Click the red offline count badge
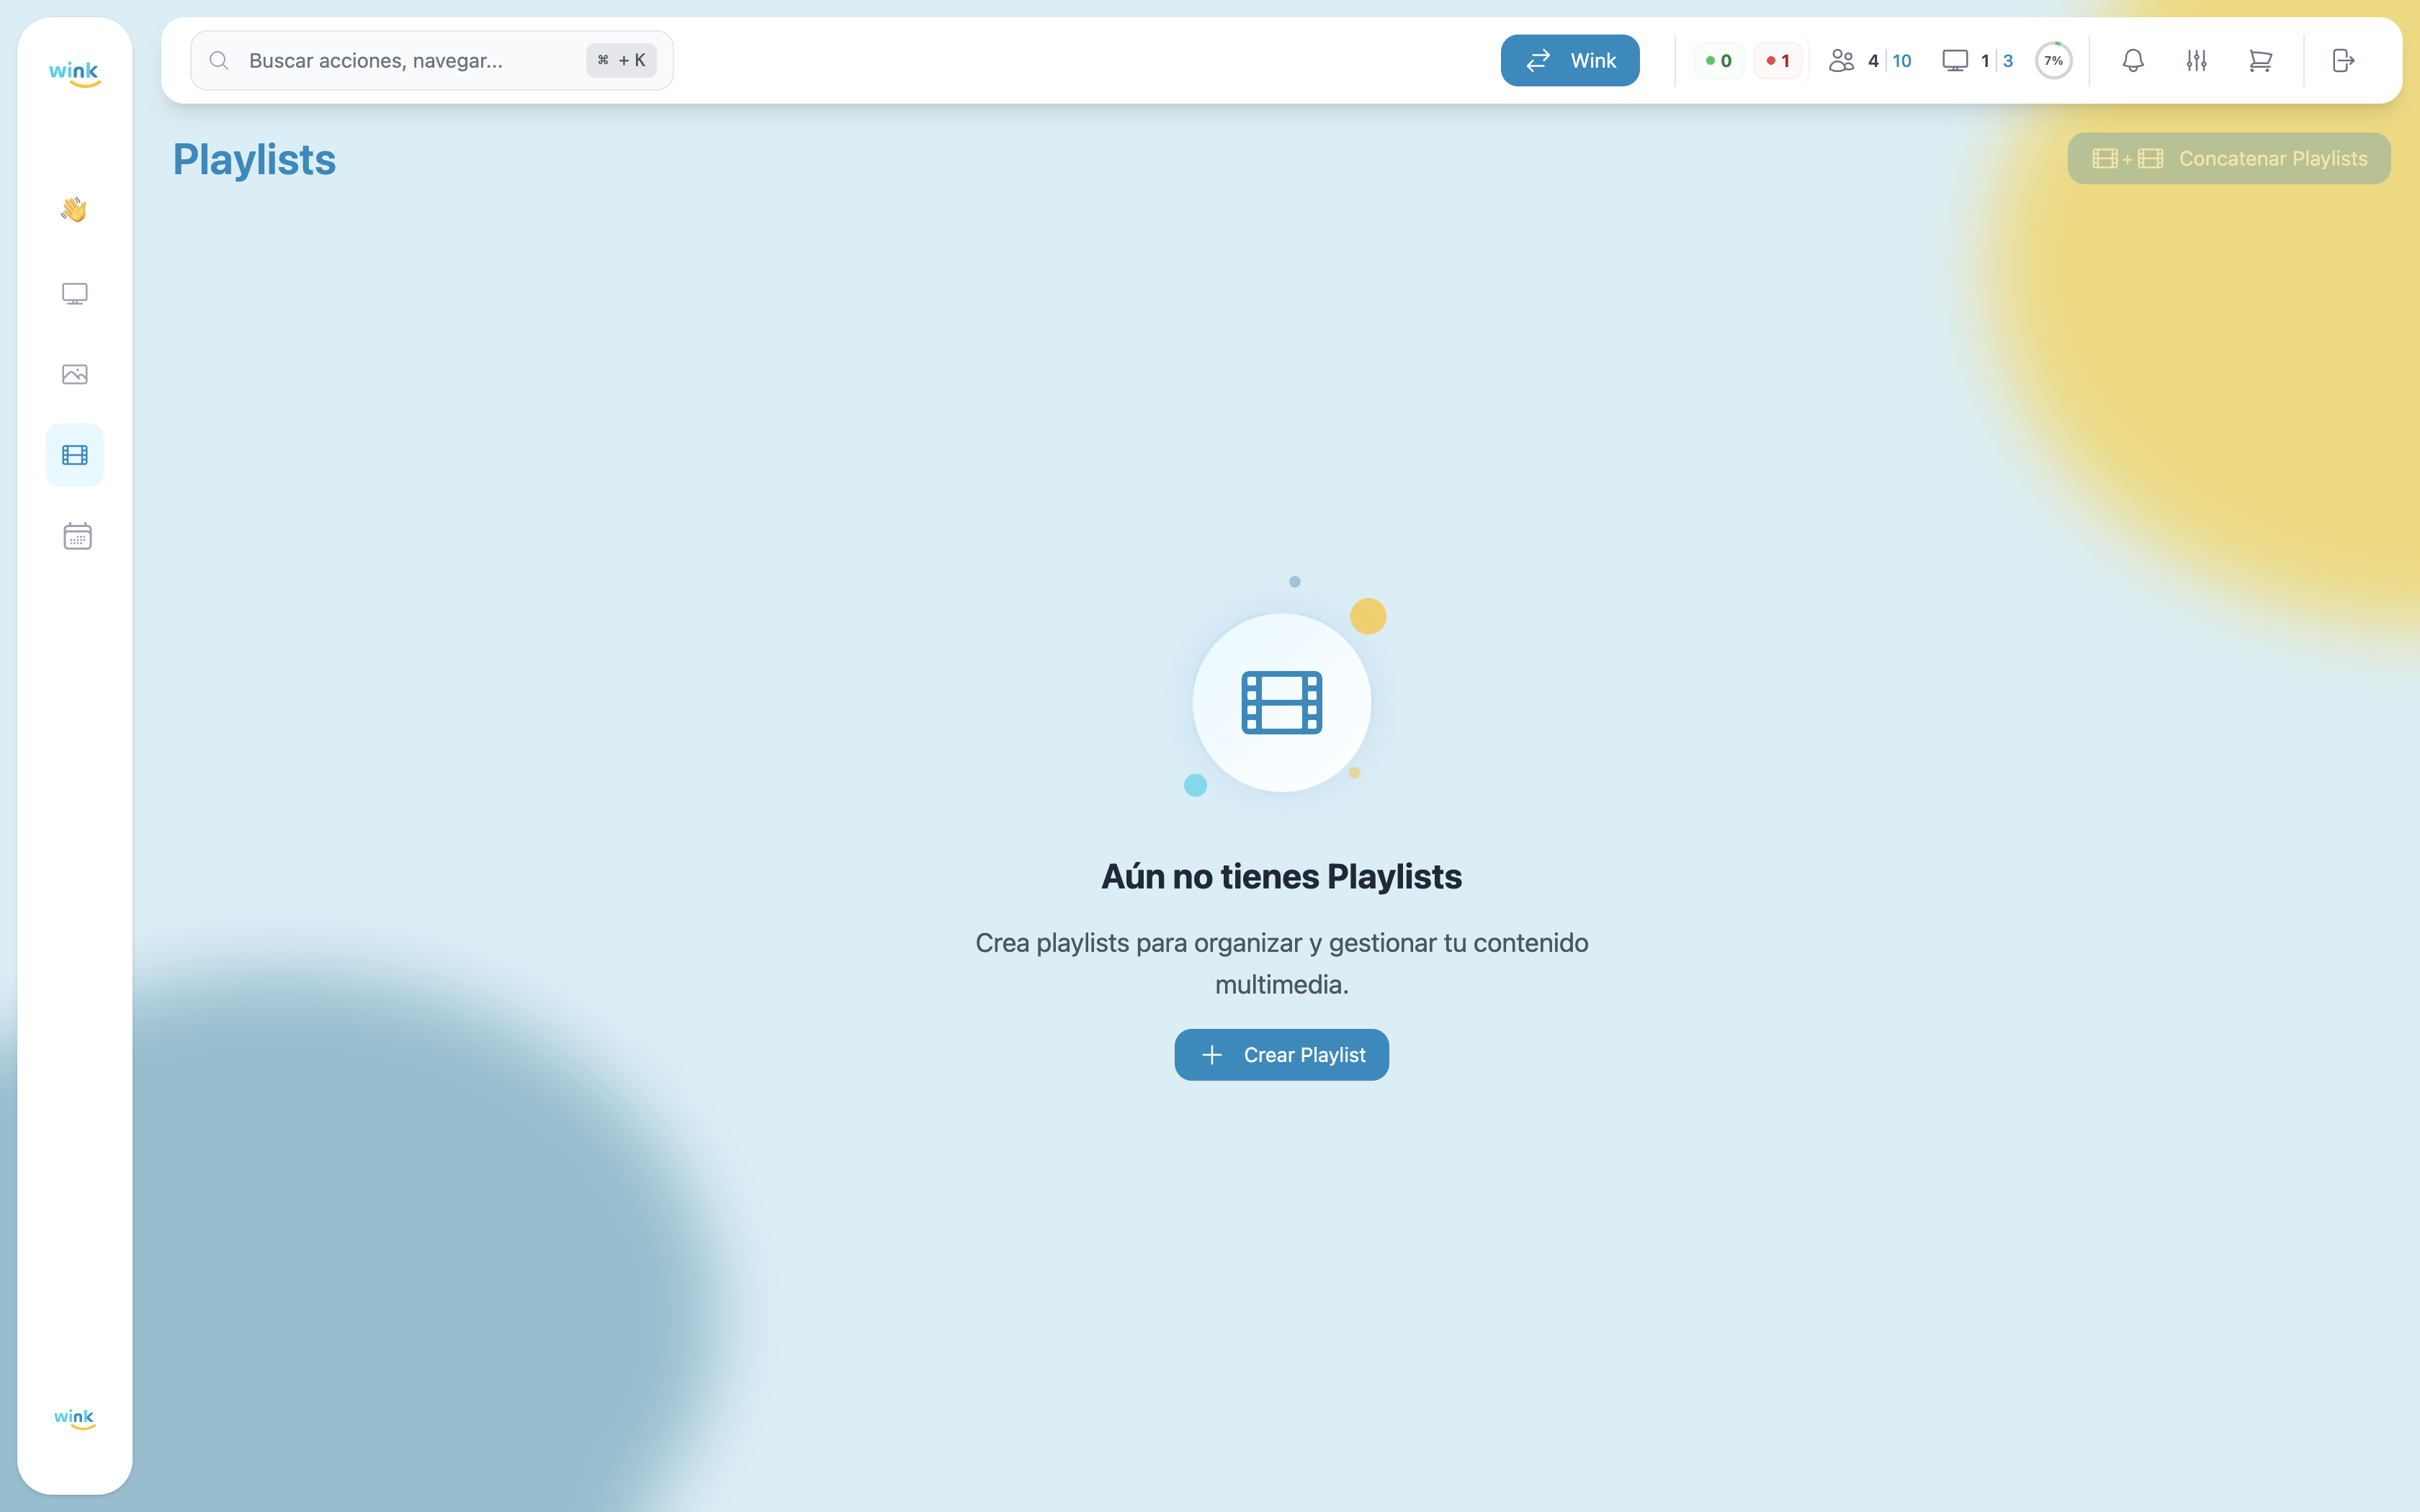The height and width of the screenshot is (1512, 2420). 1778,61
